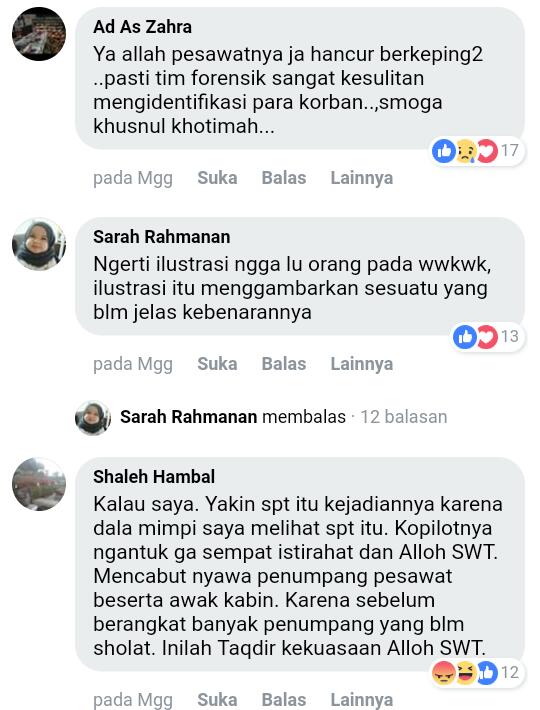Open Lainnya menu under Ad As Zahra's comment
The width and height of the screenshot is (540, 710).
[362, 178]
